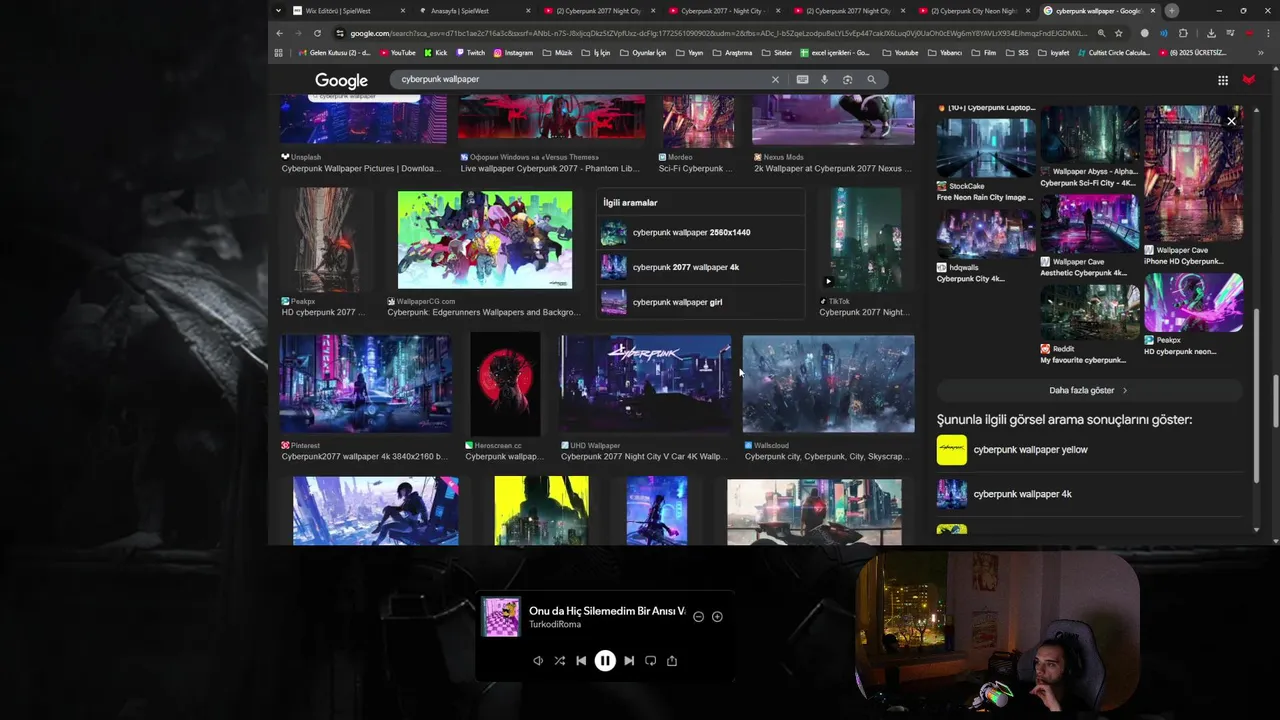Click the Google search input field
Viewport: 1280px width, 720px height.
[580, 79]
